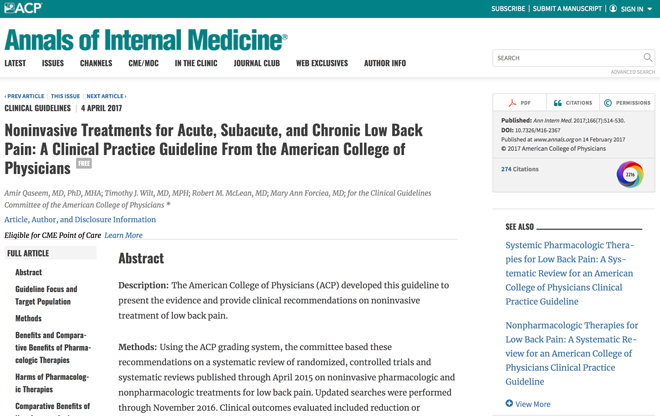660x416 pixels.
Task: Open the 274 Citations link
Action: (519, 169)
